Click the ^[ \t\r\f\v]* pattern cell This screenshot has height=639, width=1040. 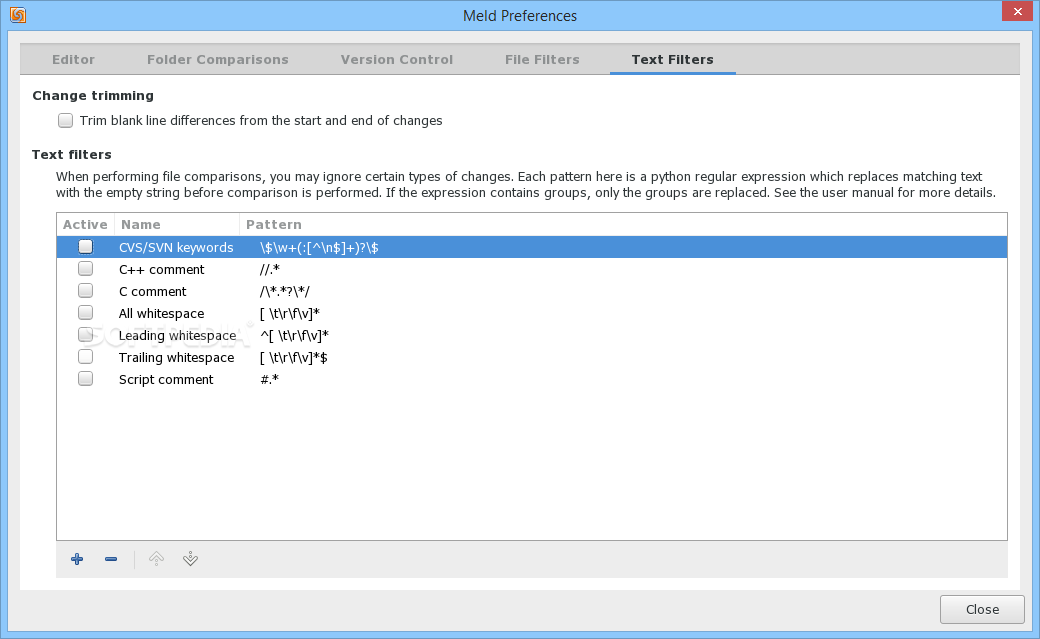pos(294,335)
